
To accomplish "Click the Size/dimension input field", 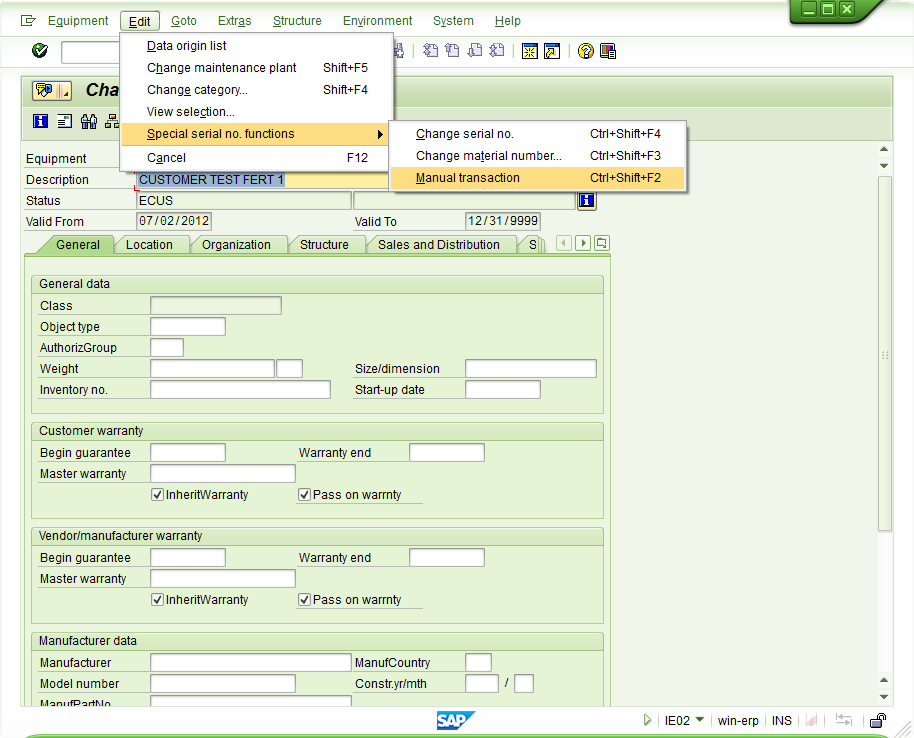I will tap(531, 369).
